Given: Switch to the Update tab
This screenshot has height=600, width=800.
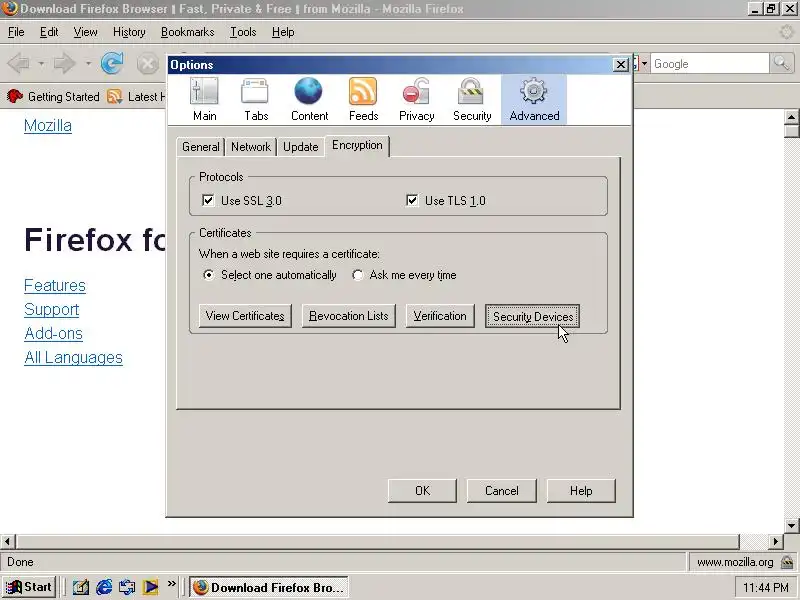Looking at the screenshot, I should click(x=301, y=147).
